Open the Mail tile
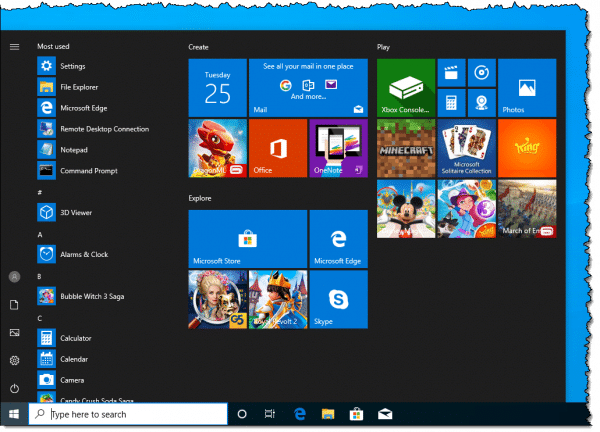This screenshot has height=432, width=600. point(308,88)
